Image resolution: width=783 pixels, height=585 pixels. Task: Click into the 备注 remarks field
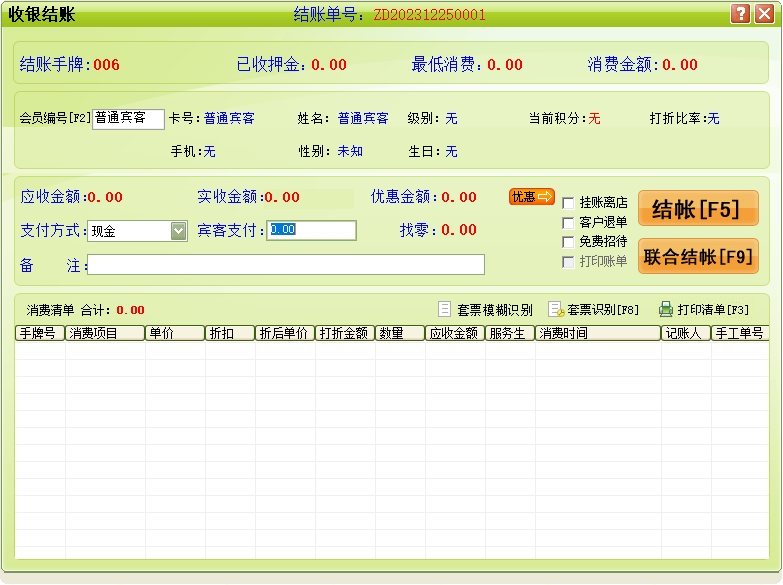point(287,265)
